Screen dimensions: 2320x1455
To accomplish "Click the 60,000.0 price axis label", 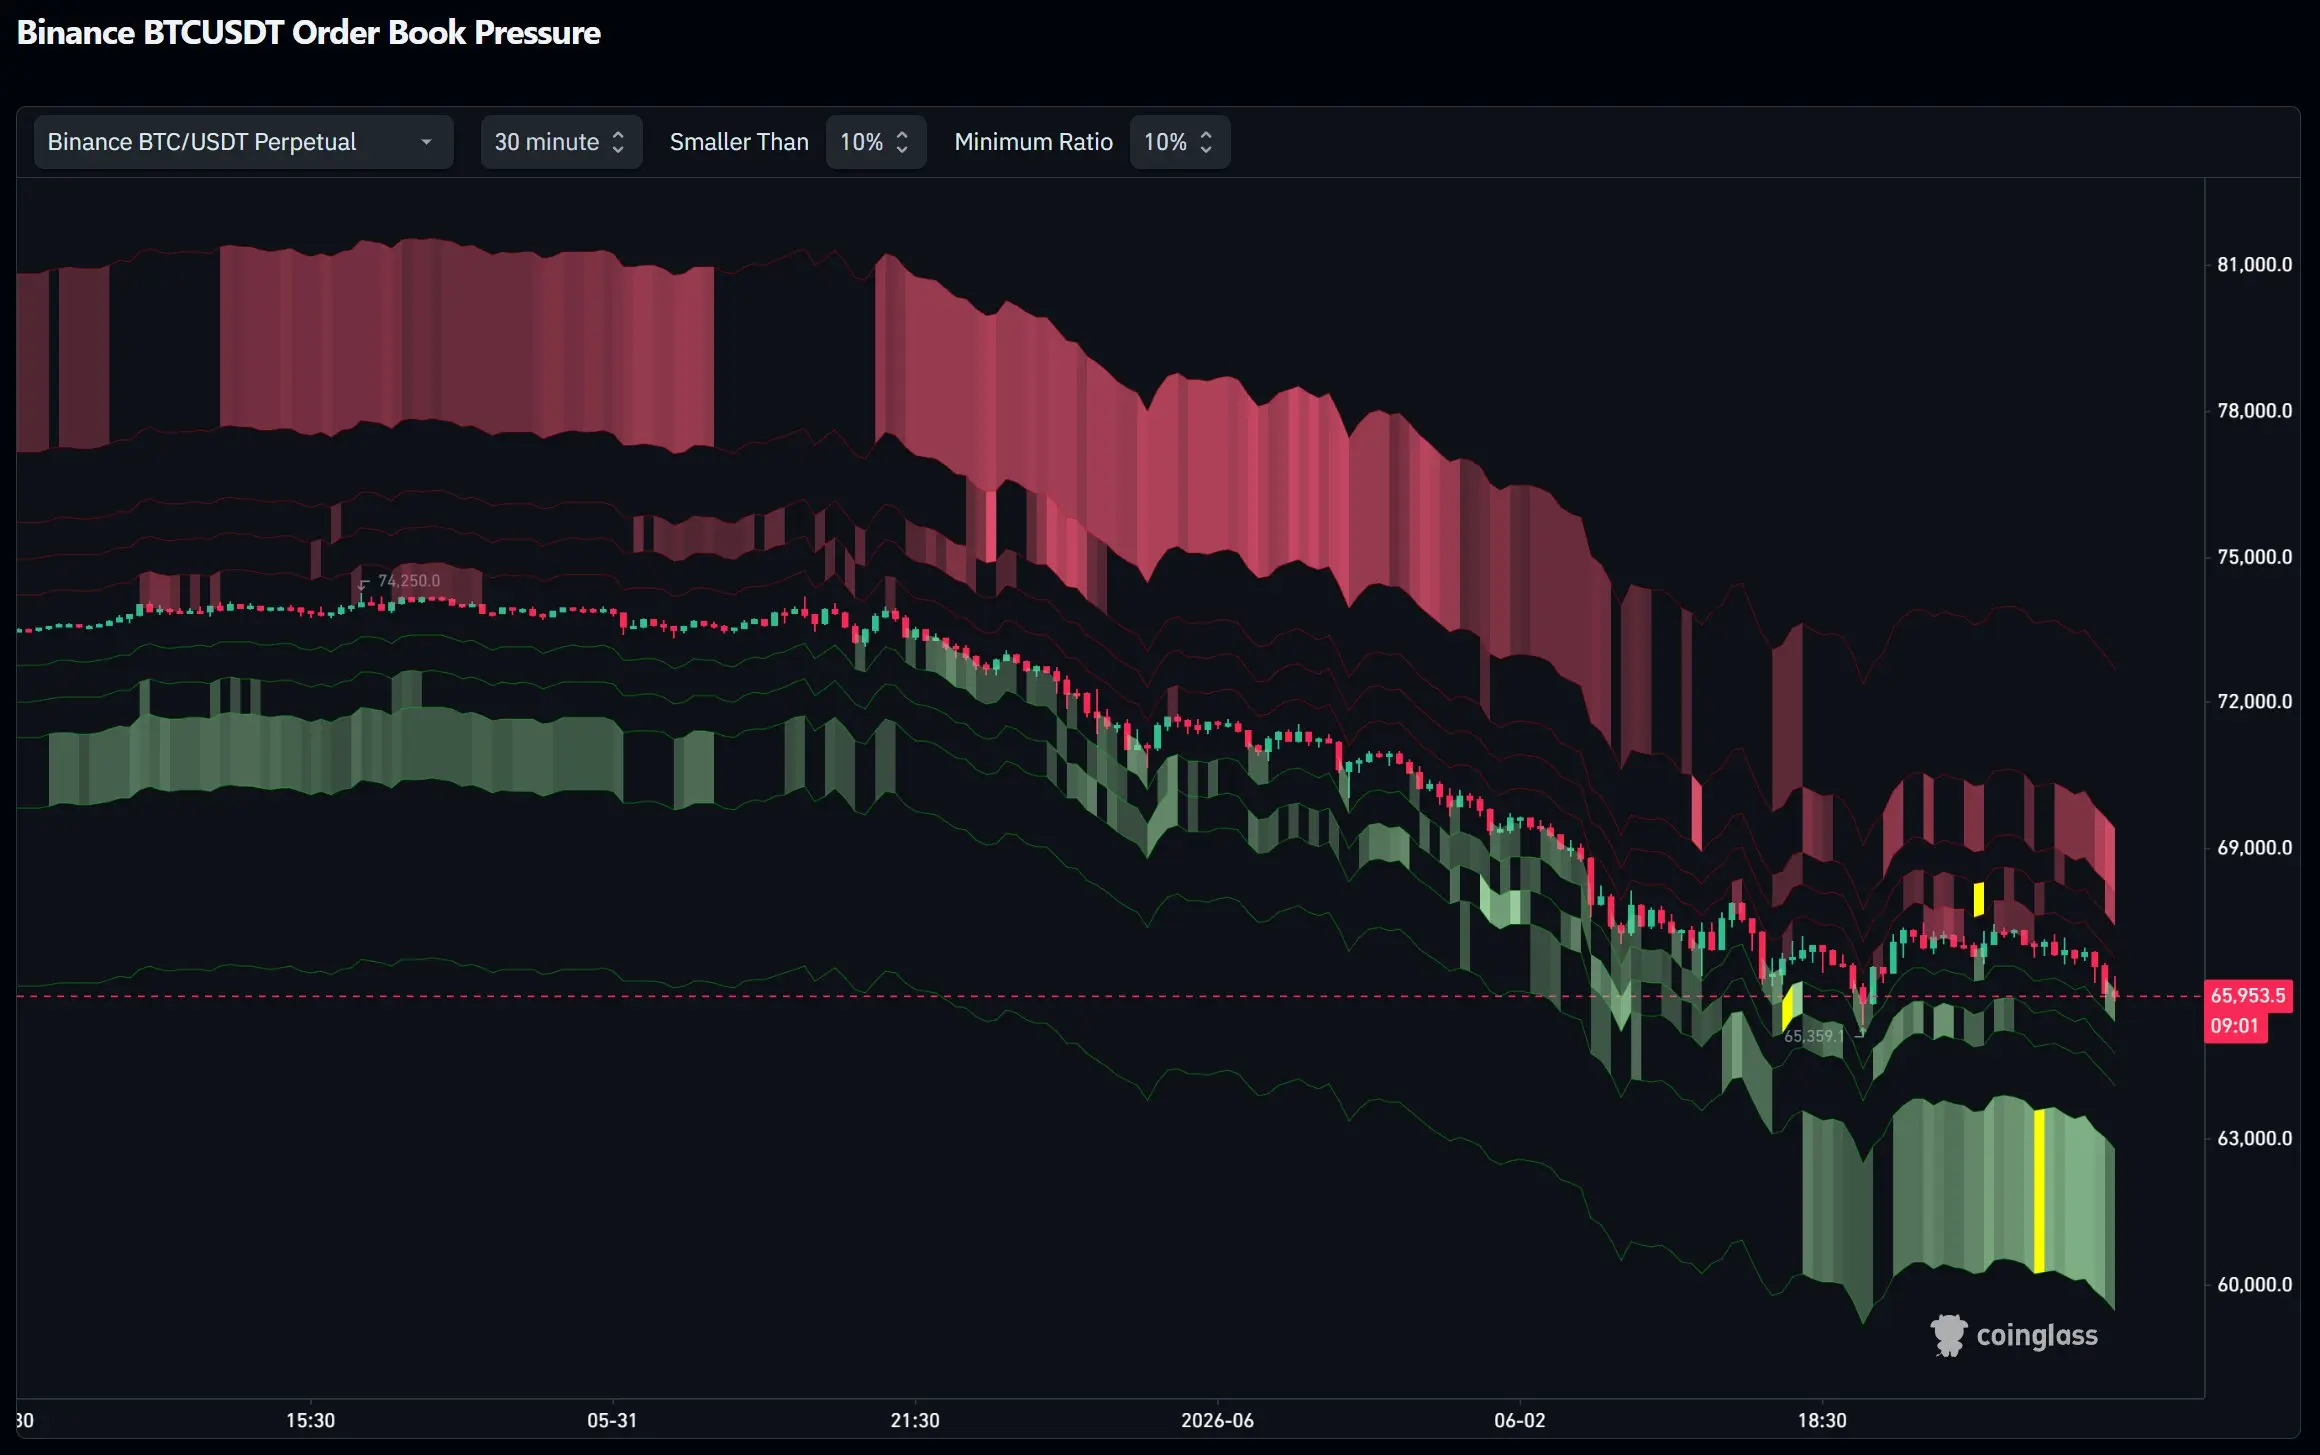I will tap(2254, 1285).
